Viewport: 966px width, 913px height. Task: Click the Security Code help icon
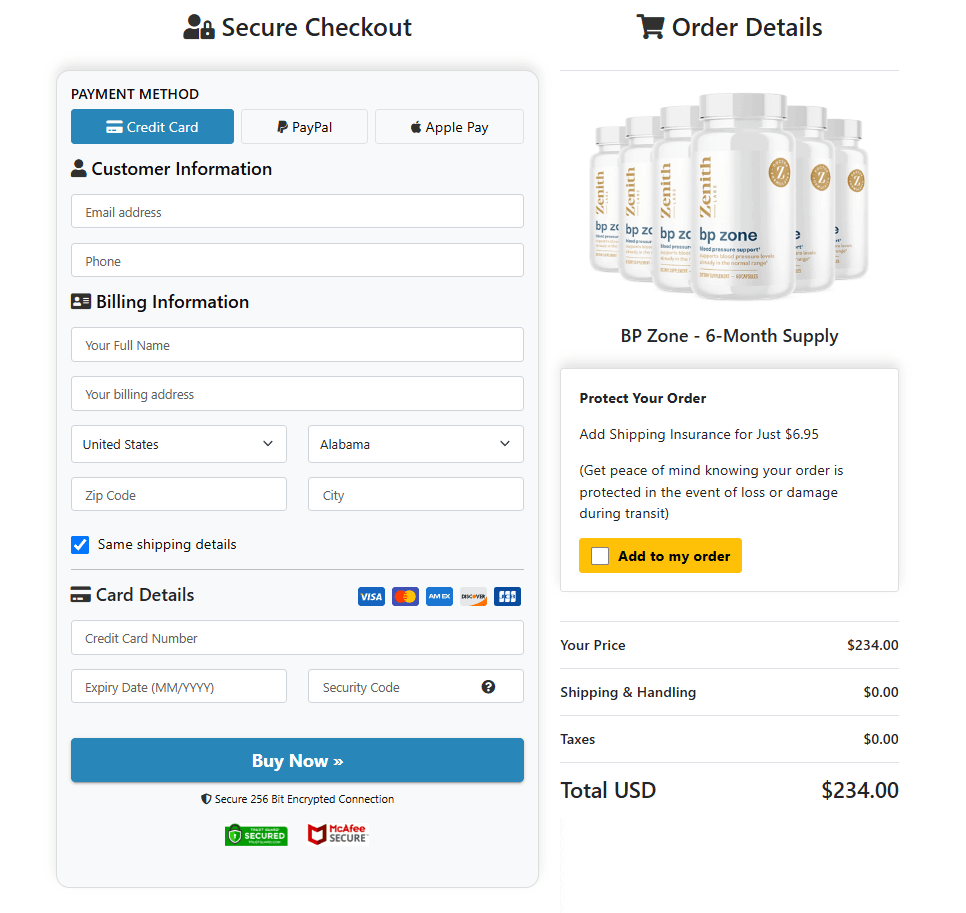click(488, 686)
